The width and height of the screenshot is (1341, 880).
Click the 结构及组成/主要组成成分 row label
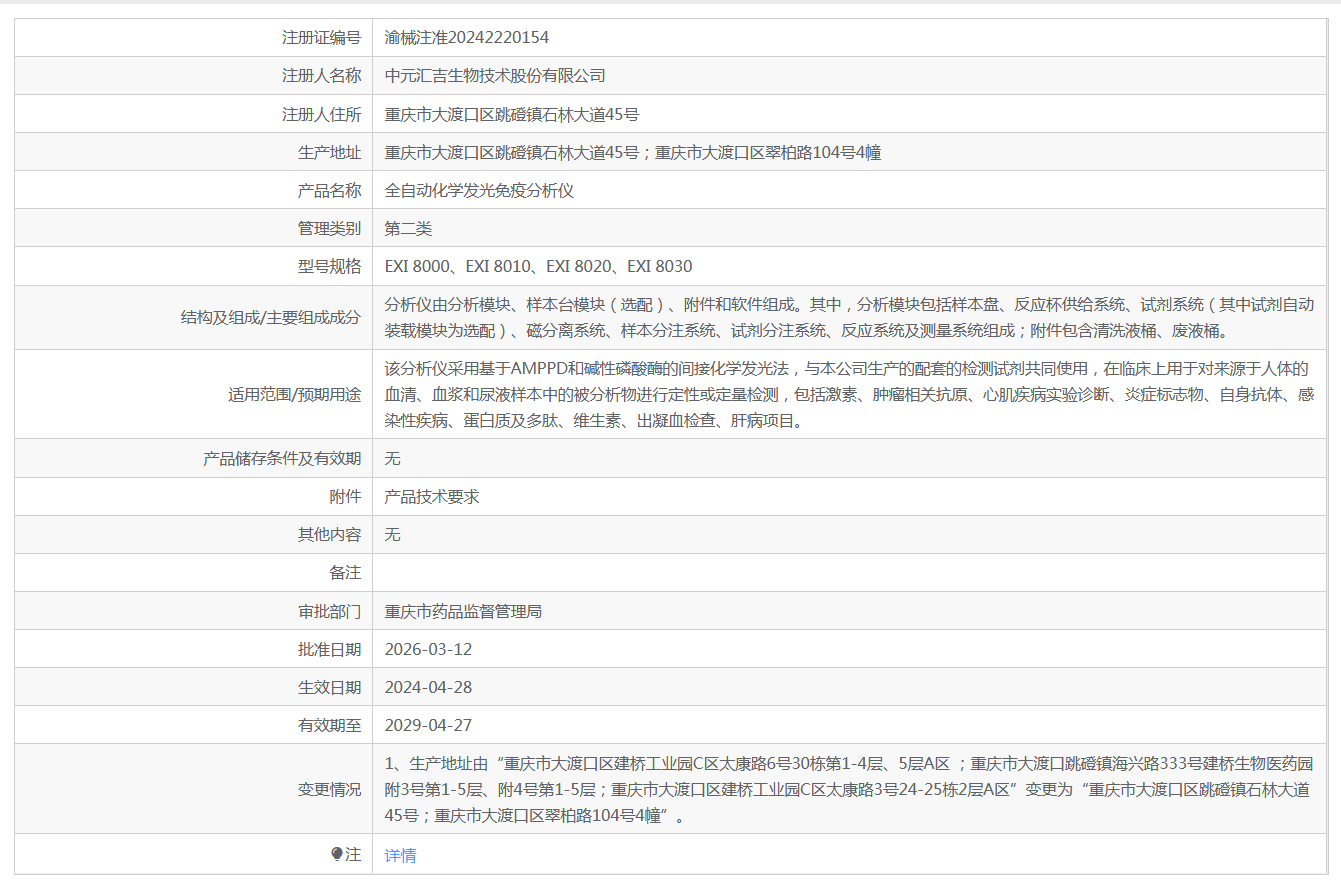[271, 317]
